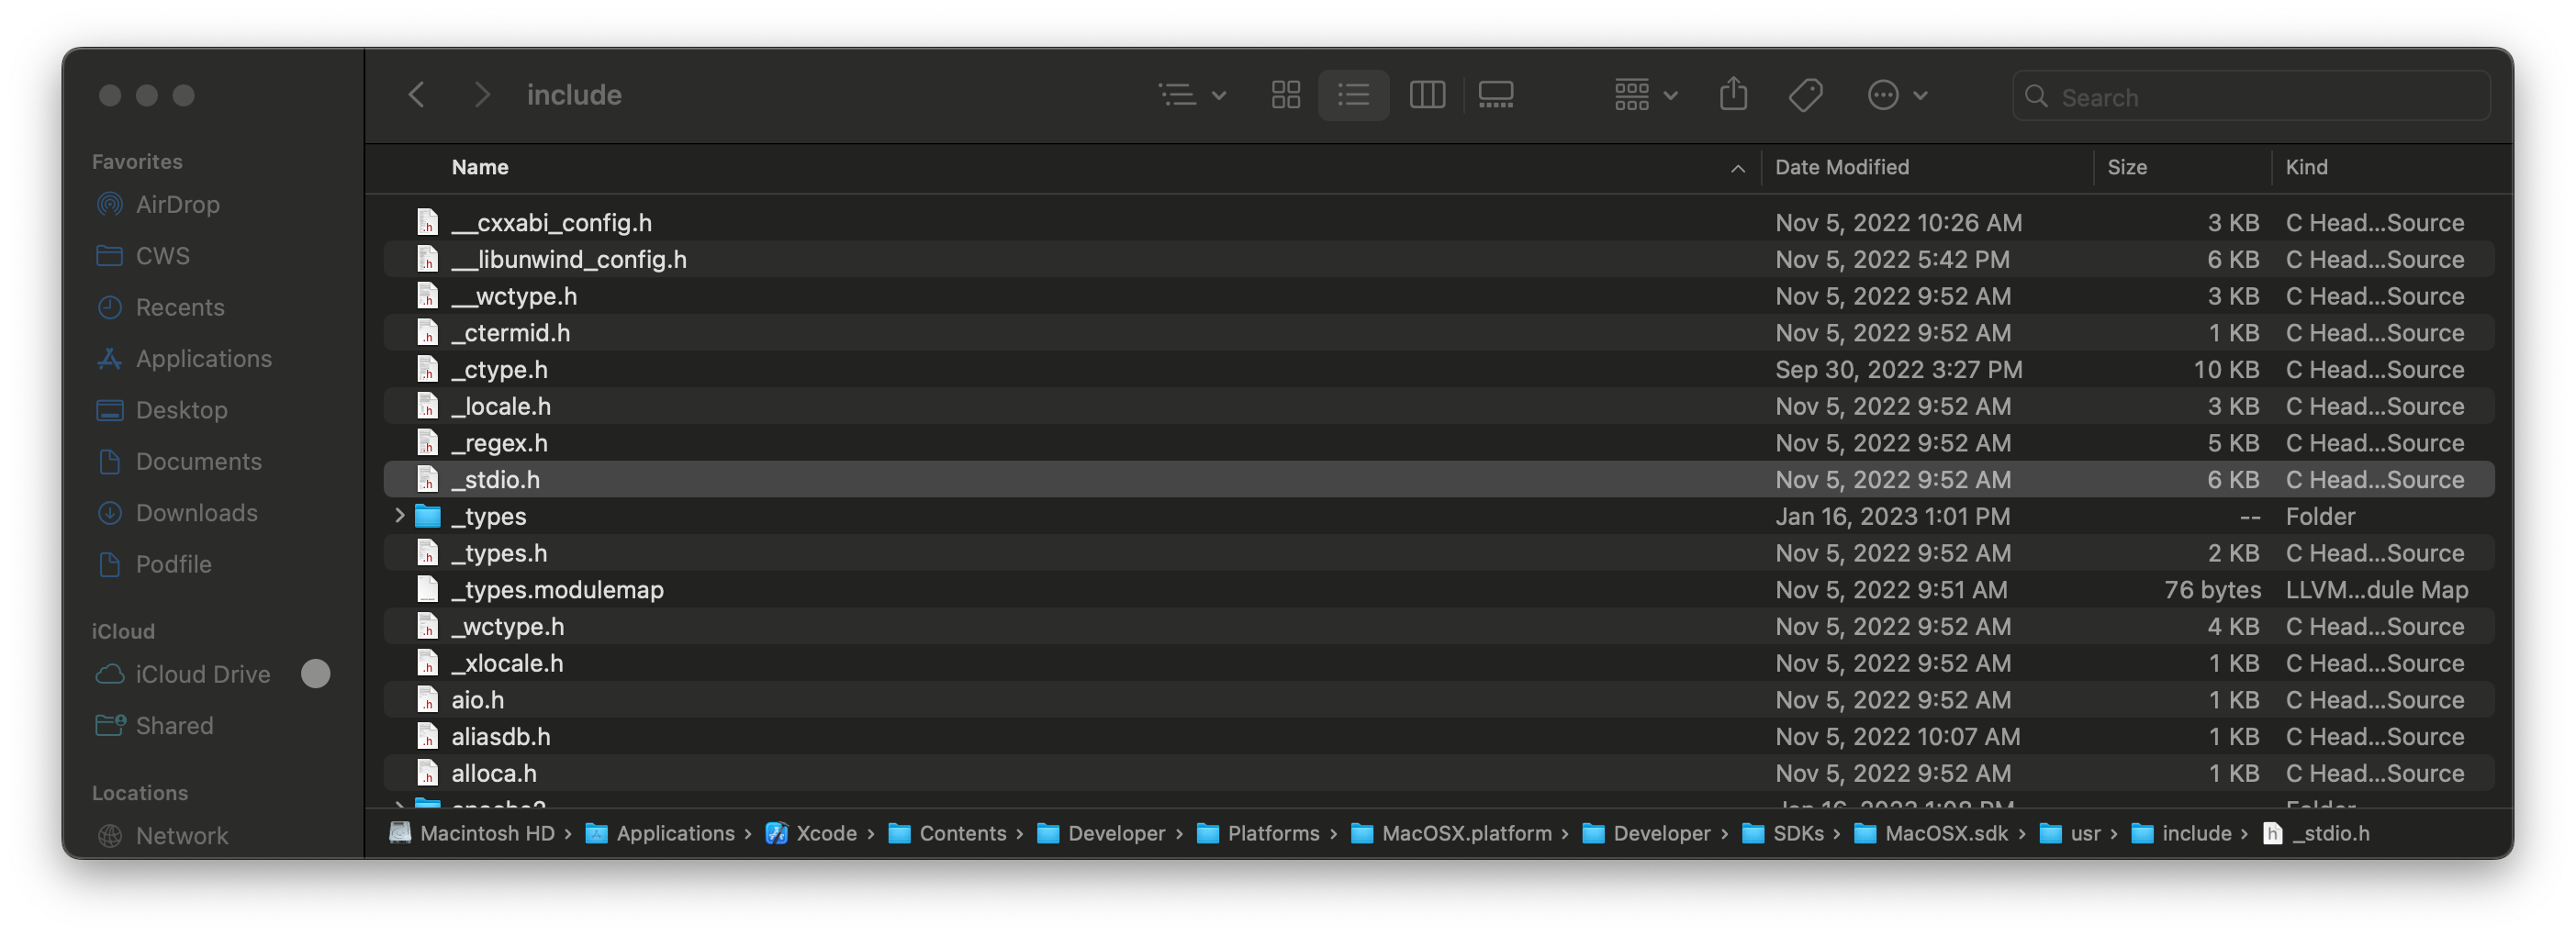Click the Share toolbar icon

[1732, 95]
